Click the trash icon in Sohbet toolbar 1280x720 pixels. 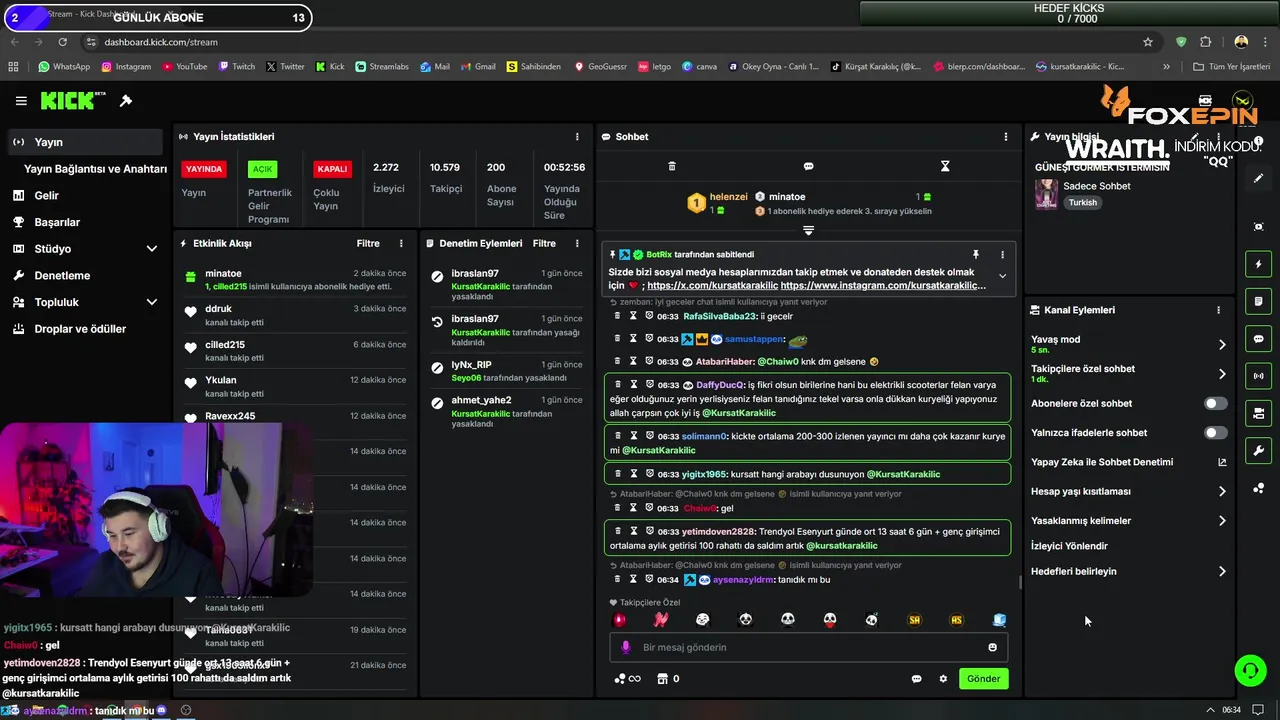pyautogui.click(x=672, y=166)
